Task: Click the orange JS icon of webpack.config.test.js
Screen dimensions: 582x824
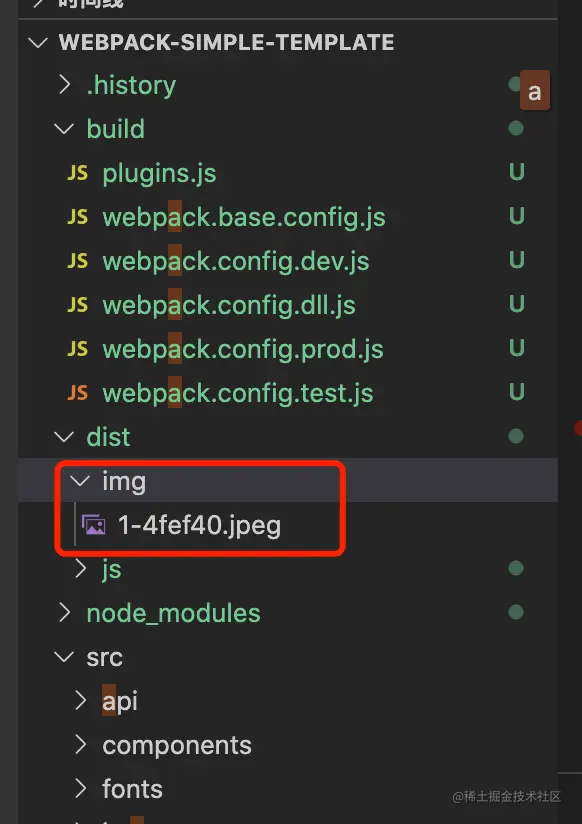Action: (x=78, y=393)
